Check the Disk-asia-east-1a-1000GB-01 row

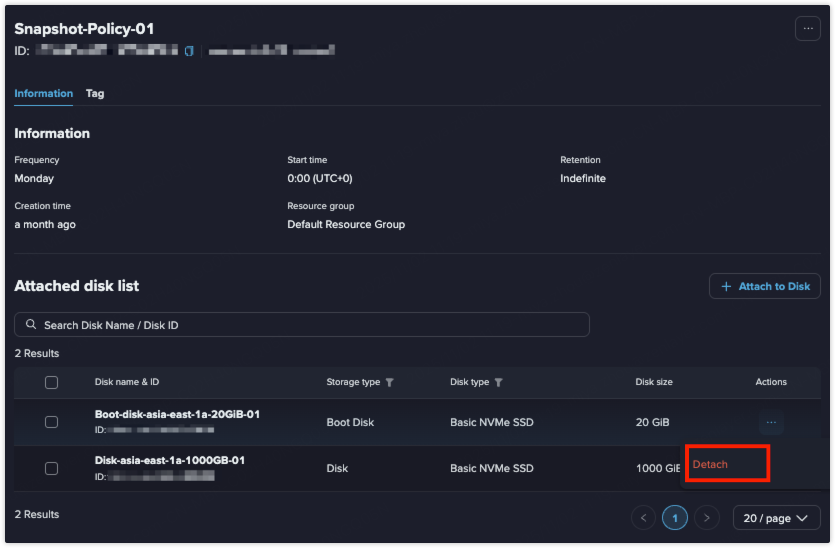[52, 468]
